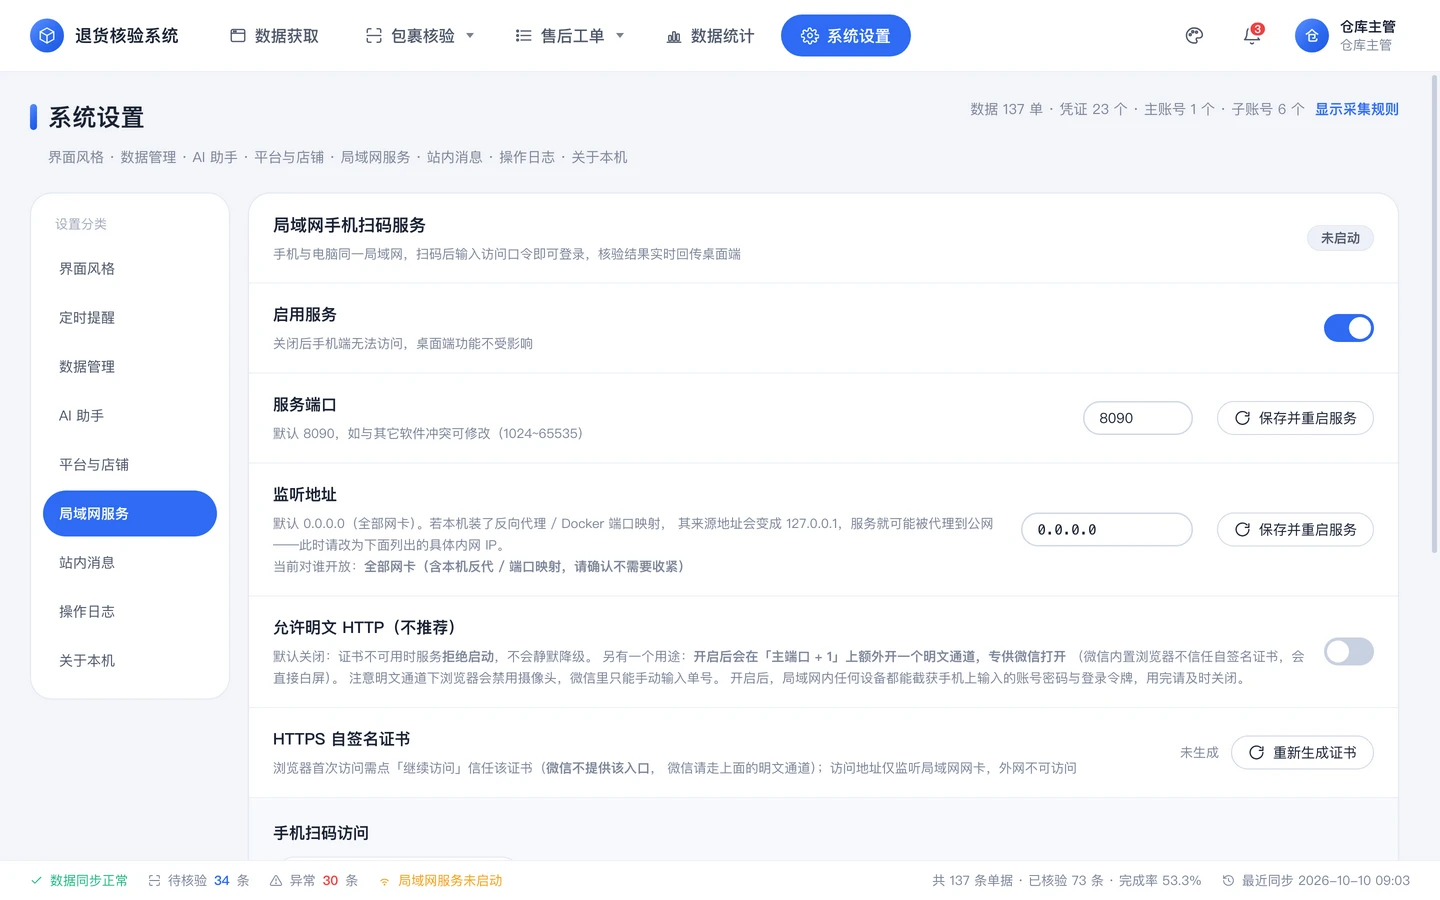Click the wifi icon for 局域网服务未启动
The height and width of the screenshot is (900, 1440).
coord(384,881)
